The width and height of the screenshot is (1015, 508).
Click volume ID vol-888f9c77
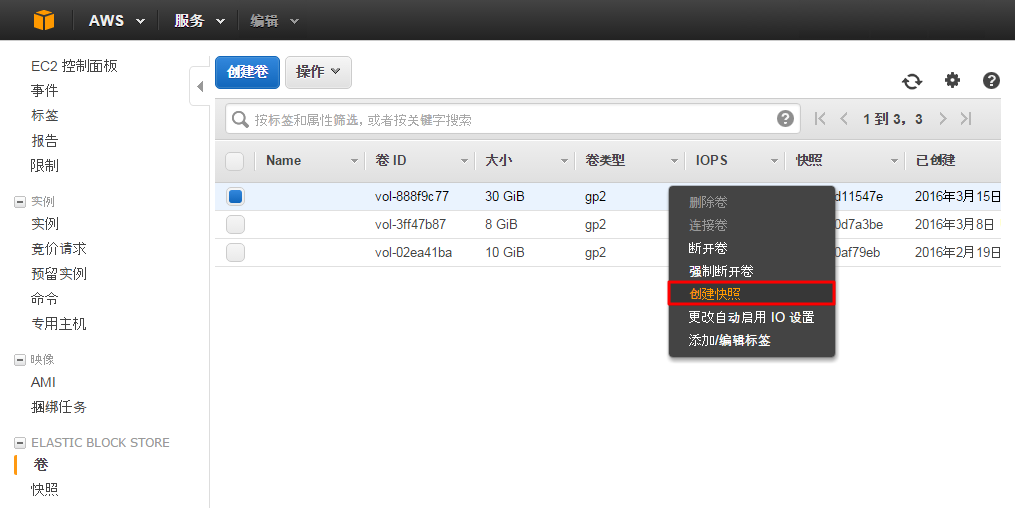coord(412,196)
